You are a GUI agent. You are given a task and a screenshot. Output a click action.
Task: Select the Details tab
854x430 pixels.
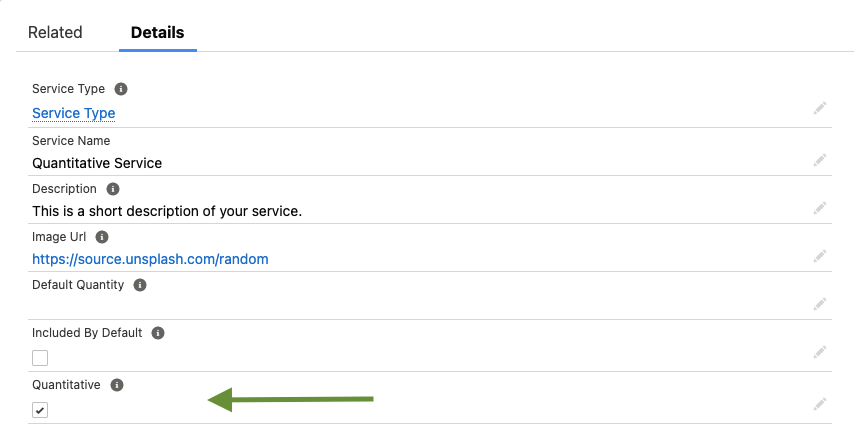tap(157, 32)
